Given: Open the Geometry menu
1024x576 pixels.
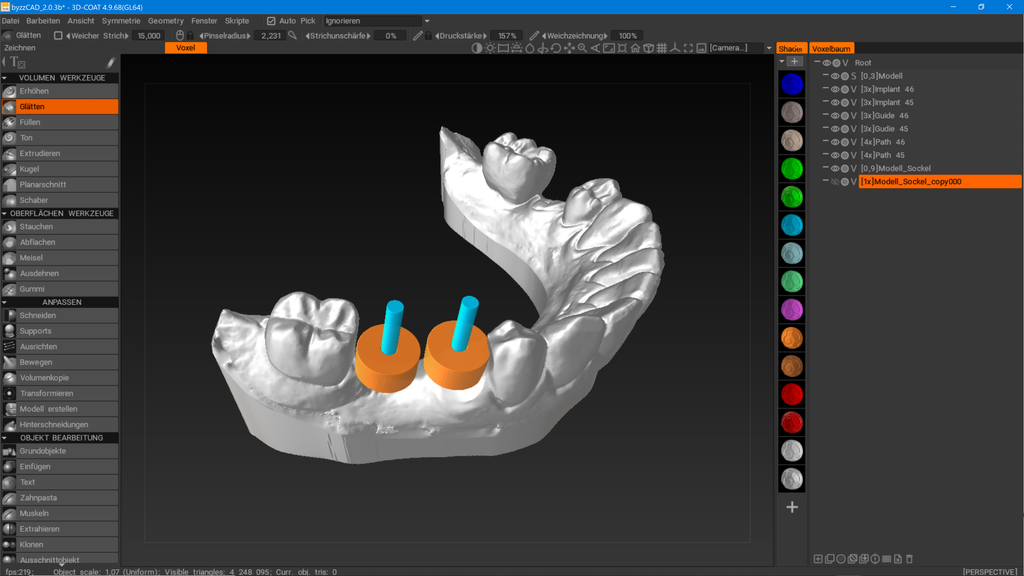Looking at the screenshot, I should (166, 21).
